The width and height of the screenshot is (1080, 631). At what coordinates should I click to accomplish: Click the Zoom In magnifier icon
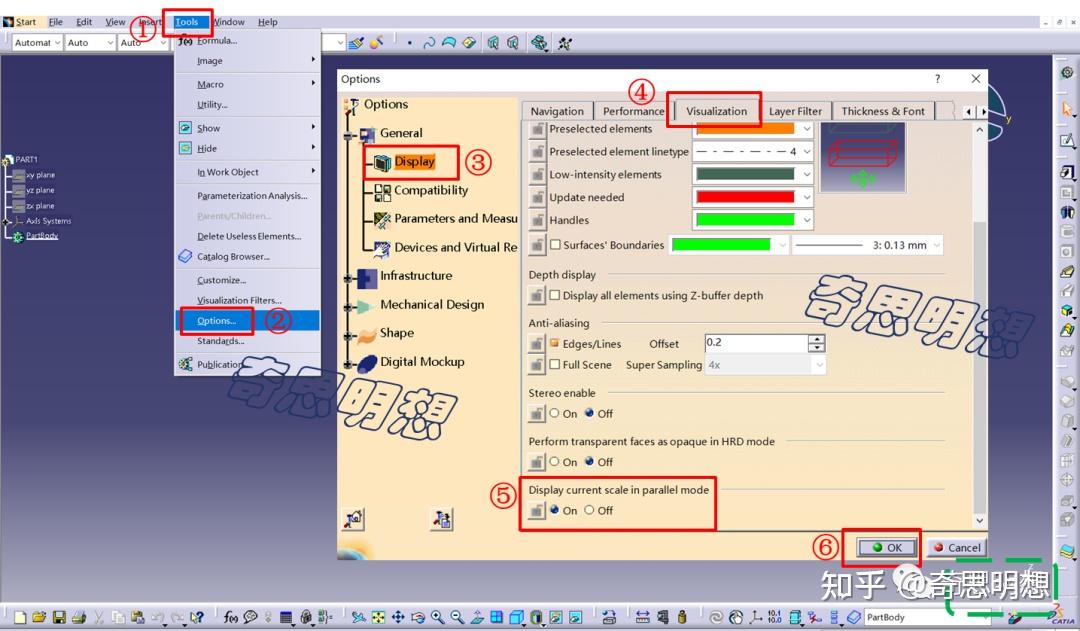[x=437, y=617]
